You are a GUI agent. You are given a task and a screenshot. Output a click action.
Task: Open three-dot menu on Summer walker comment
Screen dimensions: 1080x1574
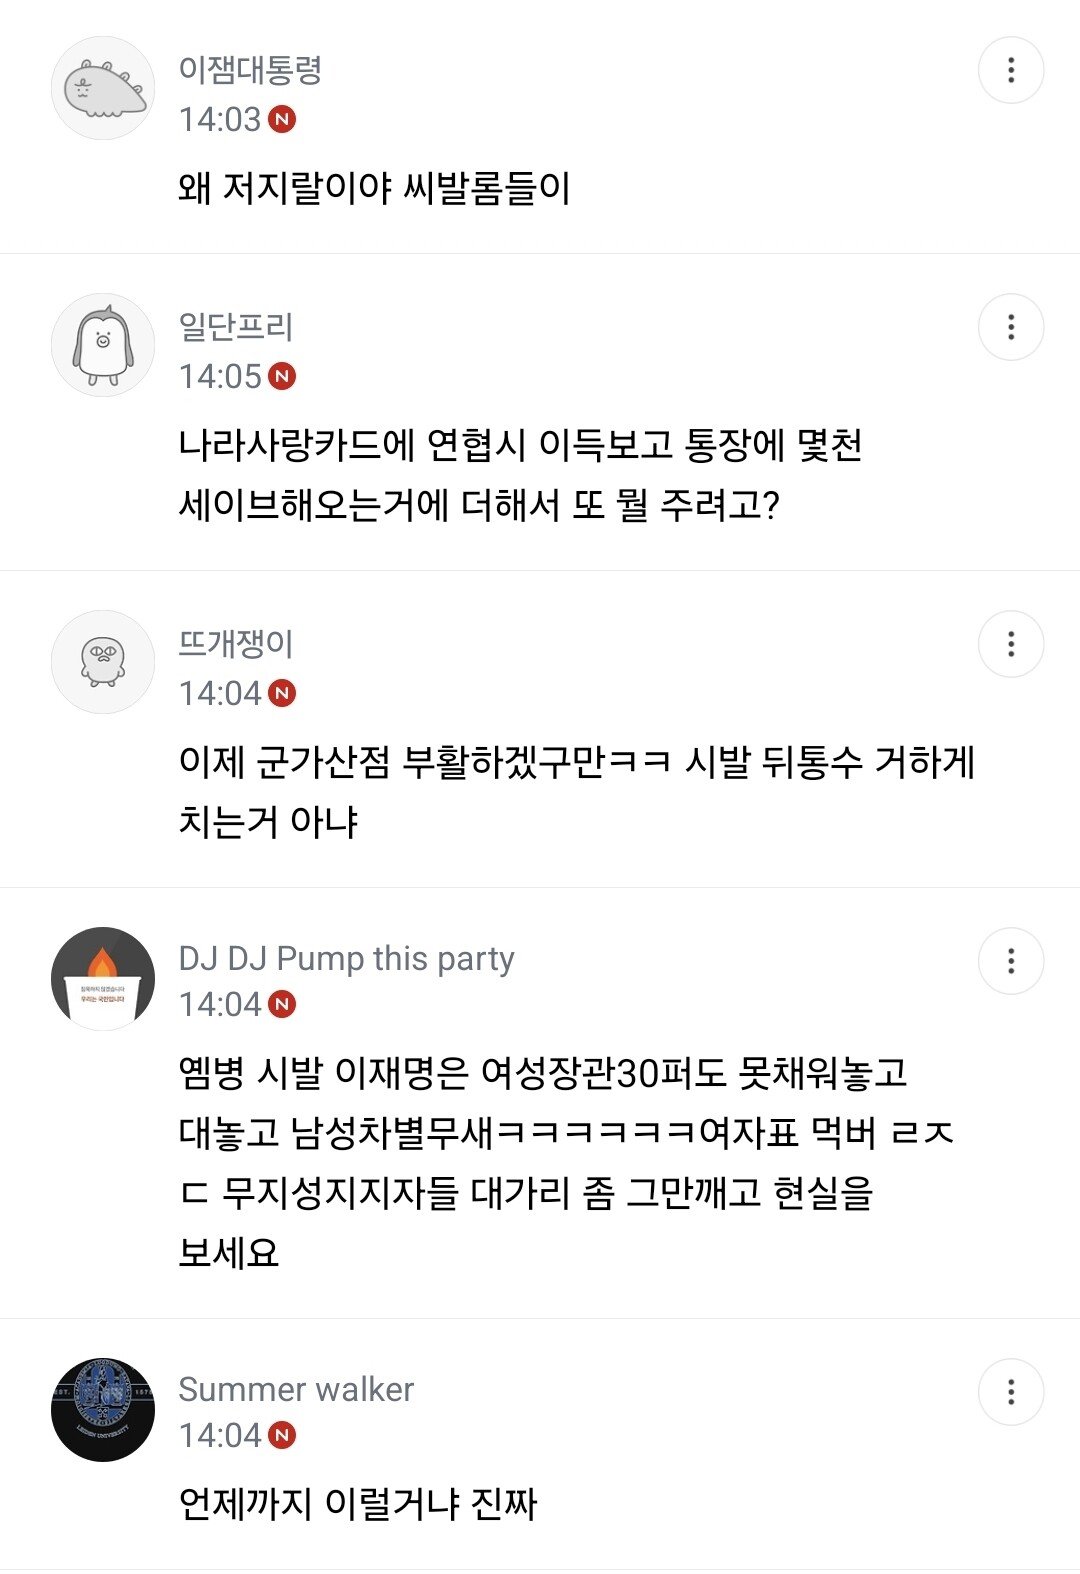[x=1010, y=1392]
